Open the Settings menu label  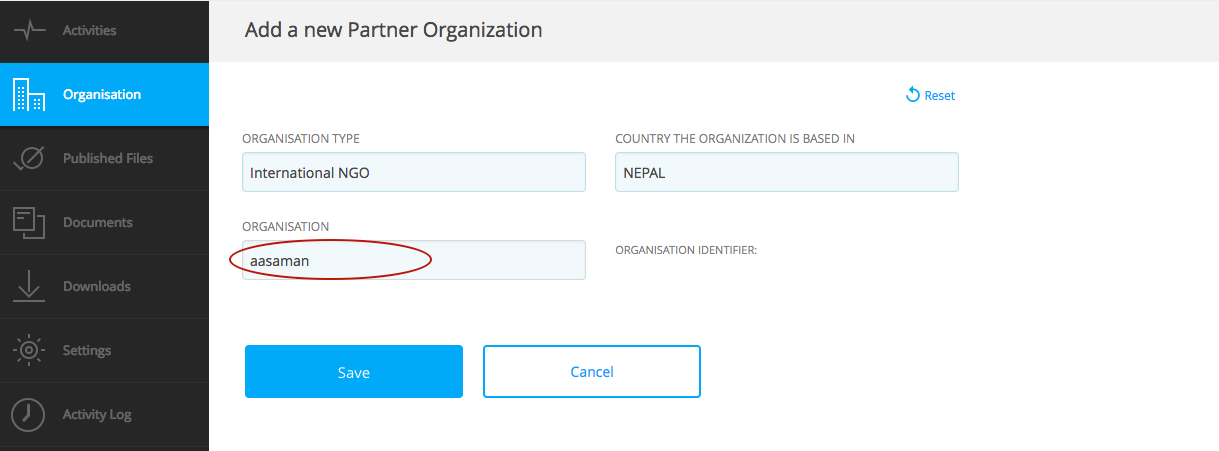[x=87, y=350]
